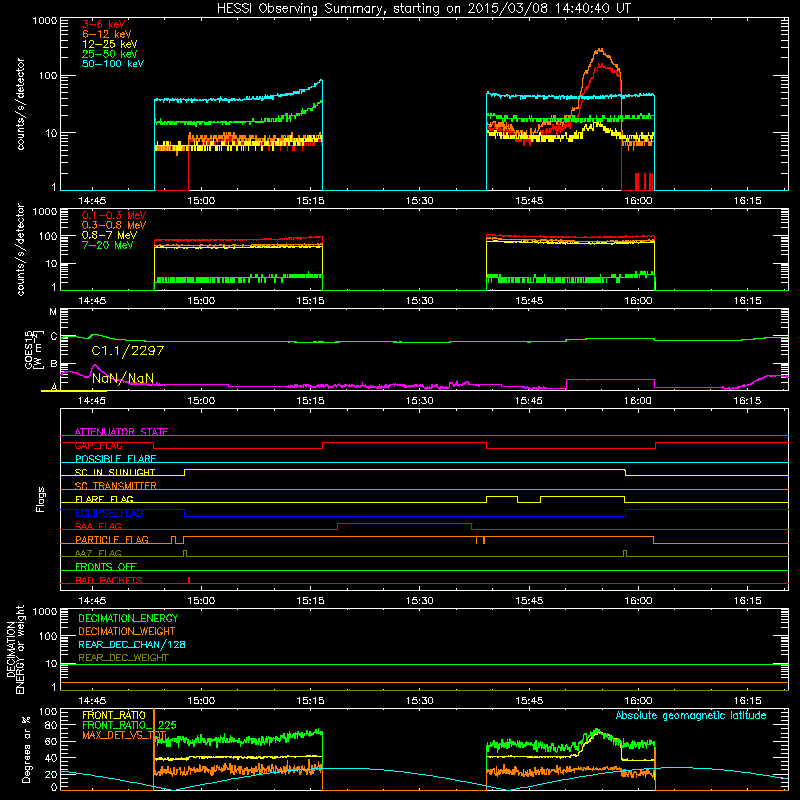Click the HESSI Observing Summary title
Image resolution: width=800 pixels, height=800 pixels.
tap(423, 9)
